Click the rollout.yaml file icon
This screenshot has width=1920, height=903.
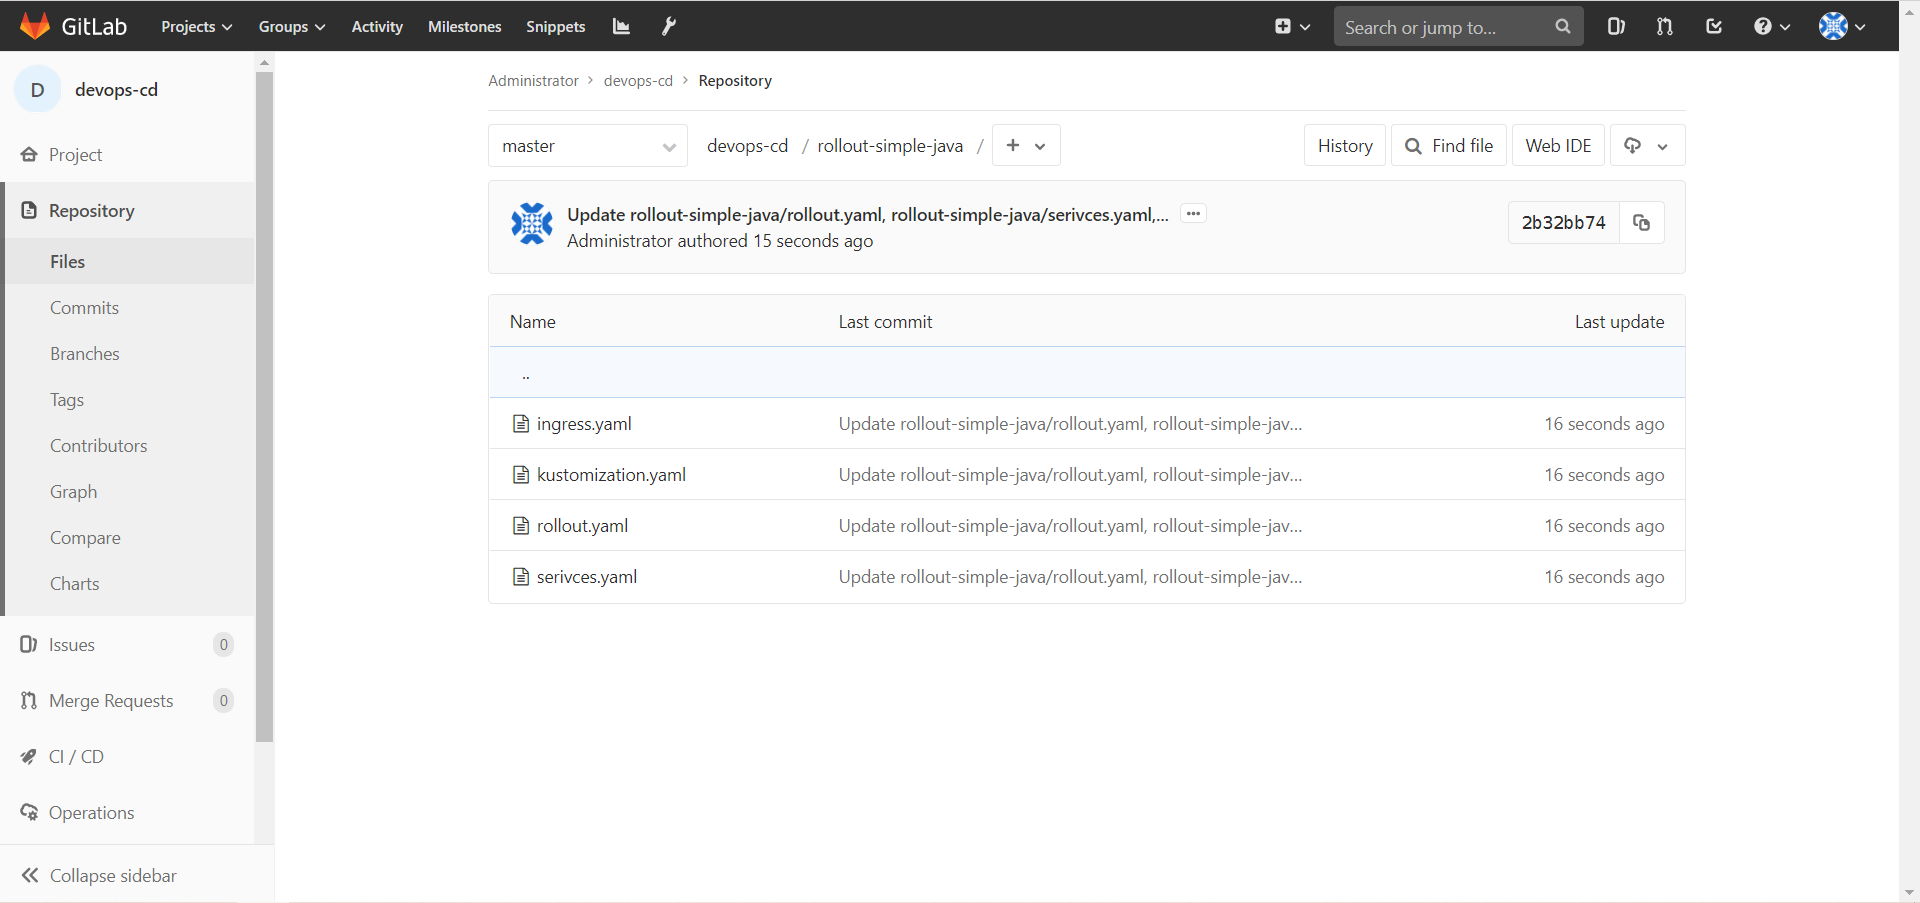tap(521, 526)
